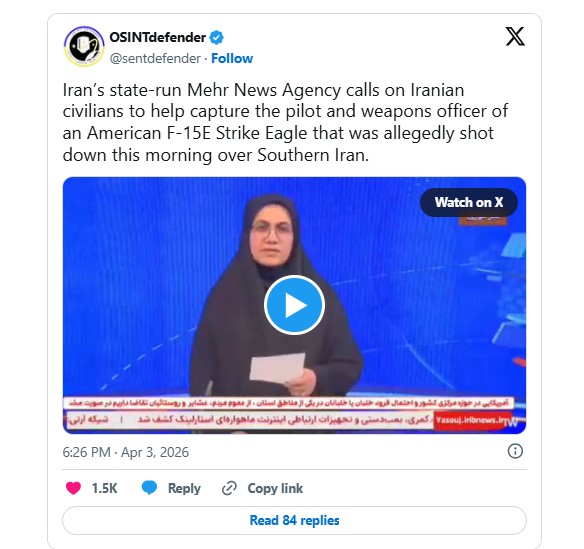Click the 1.5K likes count
The height and width of the screenshot is (549, 584).
click(x=104, y=488)
